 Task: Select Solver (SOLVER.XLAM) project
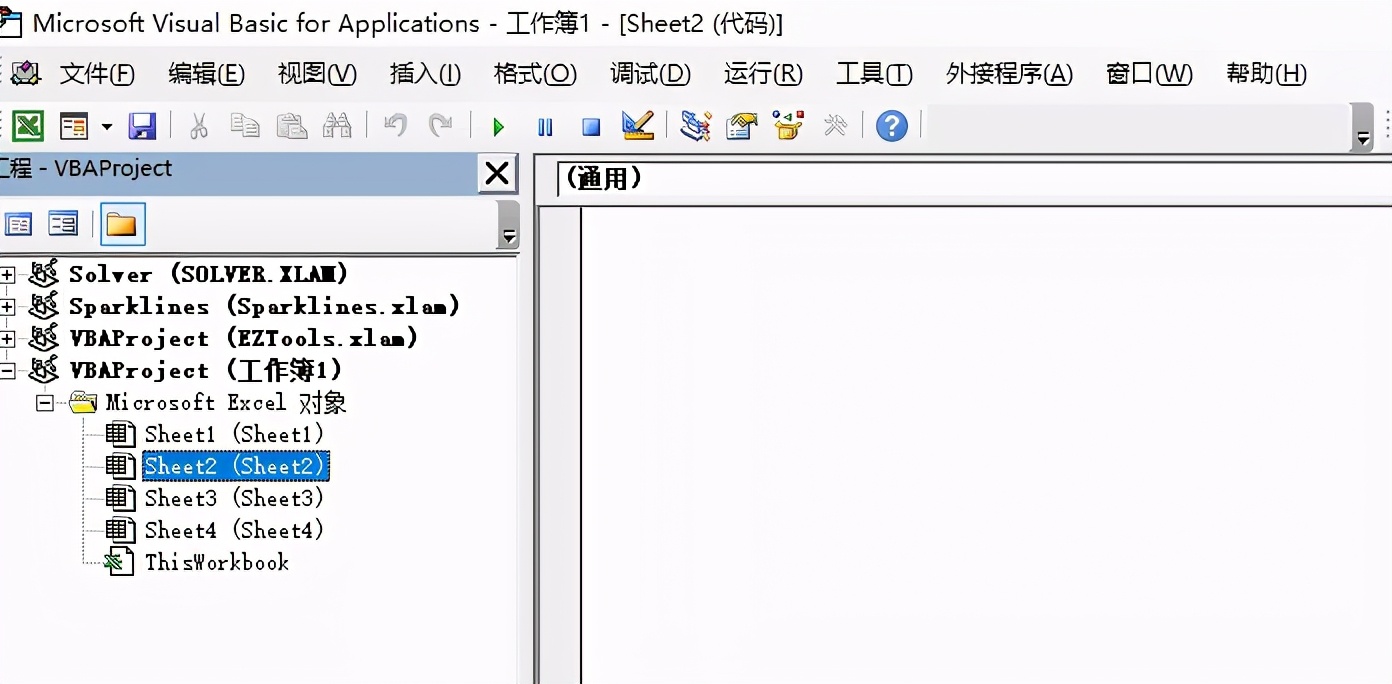208,274
